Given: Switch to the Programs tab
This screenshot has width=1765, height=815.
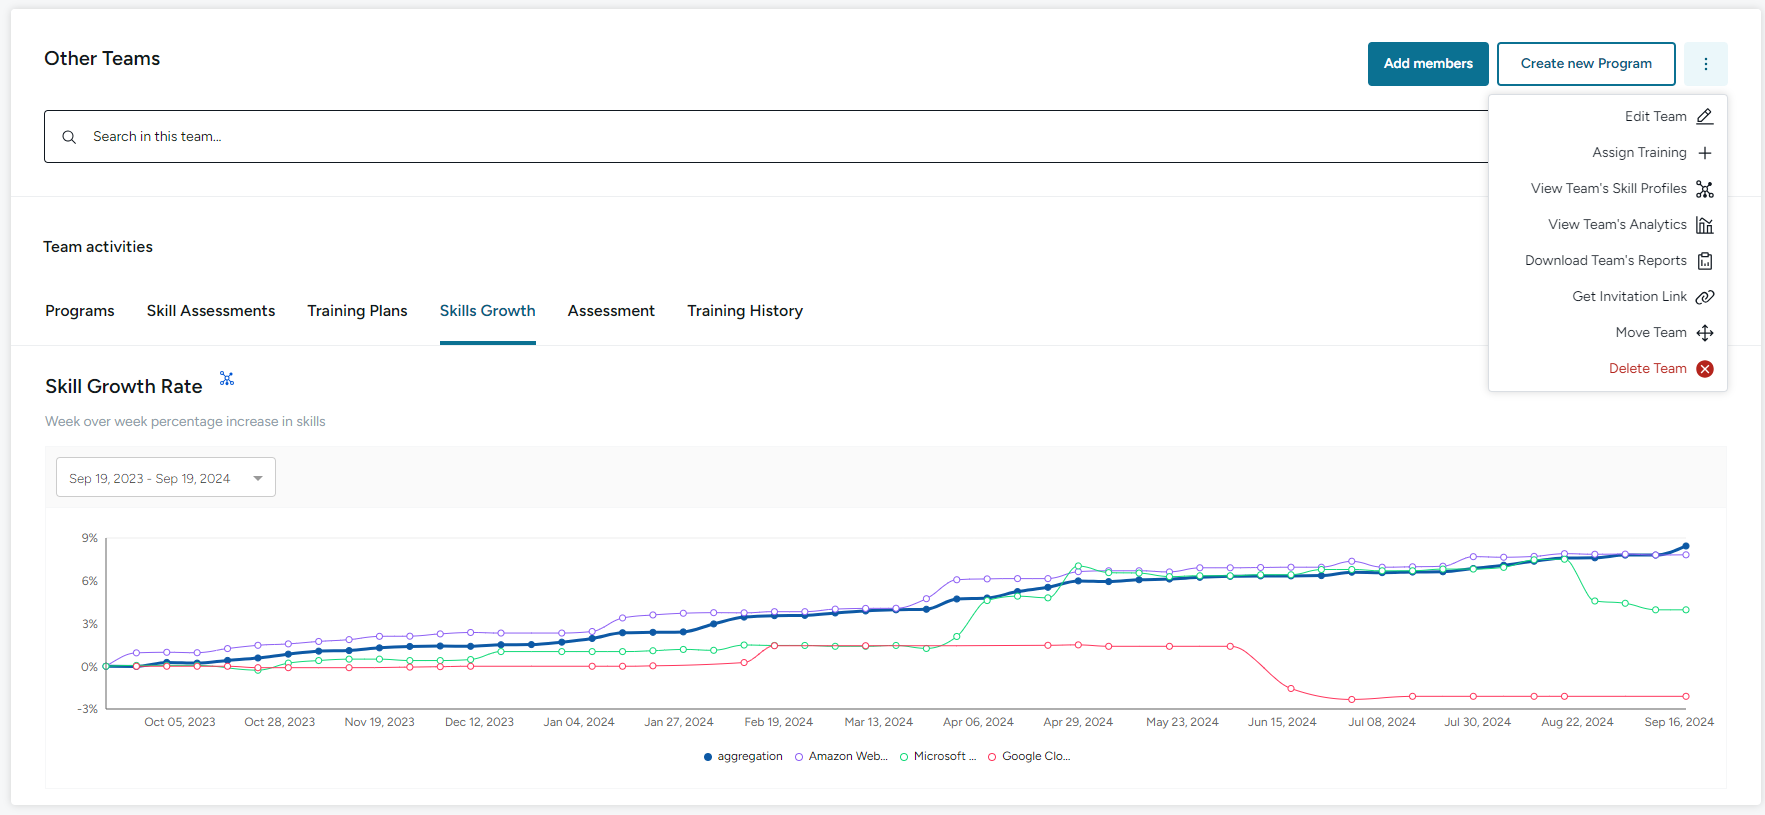Looking at the screenshot, I should tap(80, 311).
